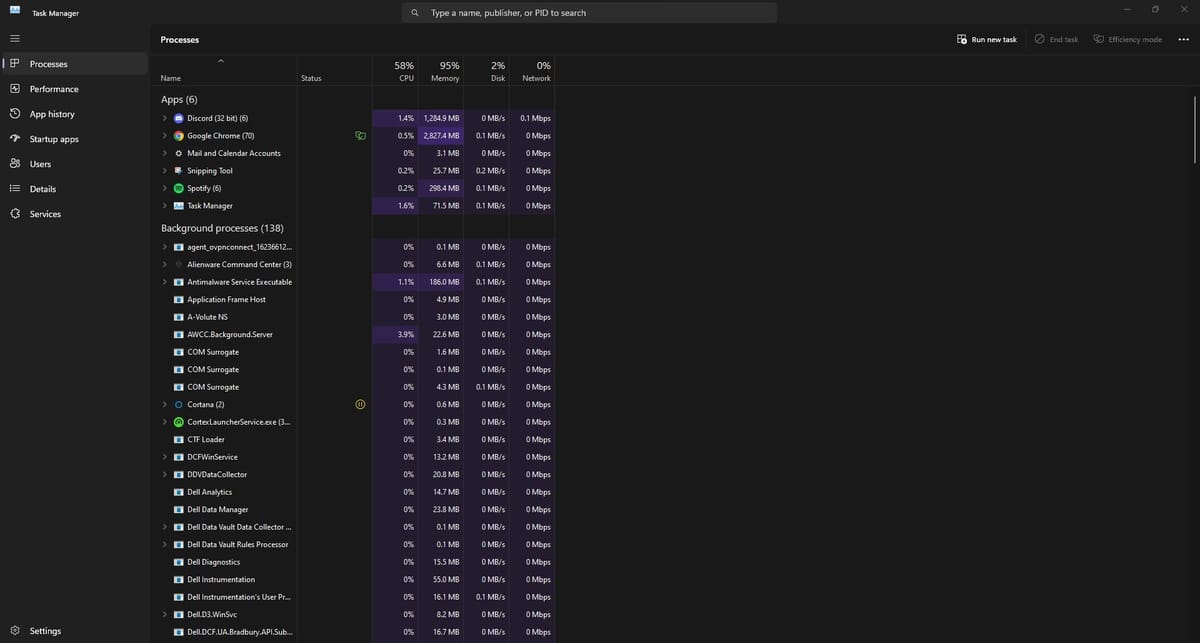Select the Processes navigation item
Viewport: 1200px width, 643px height.
[x=48, y=64]
